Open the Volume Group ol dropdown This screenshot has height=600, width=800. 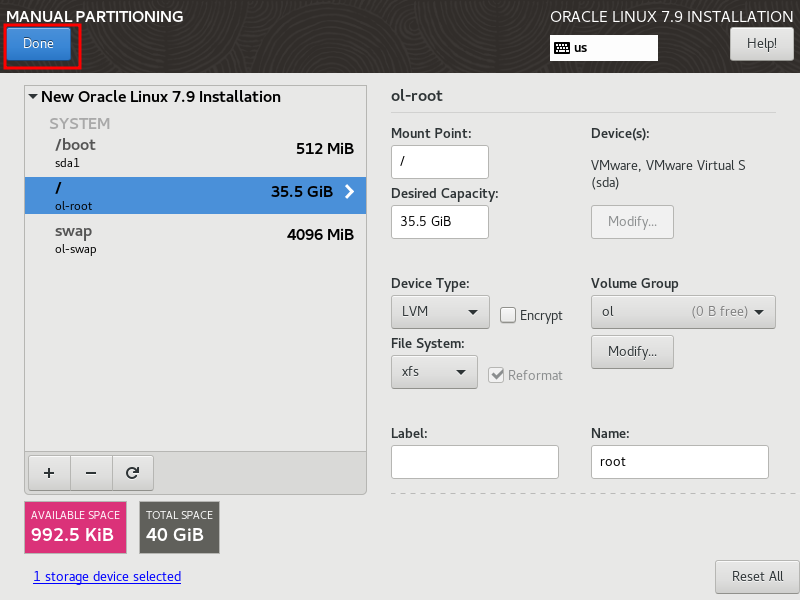tap(683, 312)
